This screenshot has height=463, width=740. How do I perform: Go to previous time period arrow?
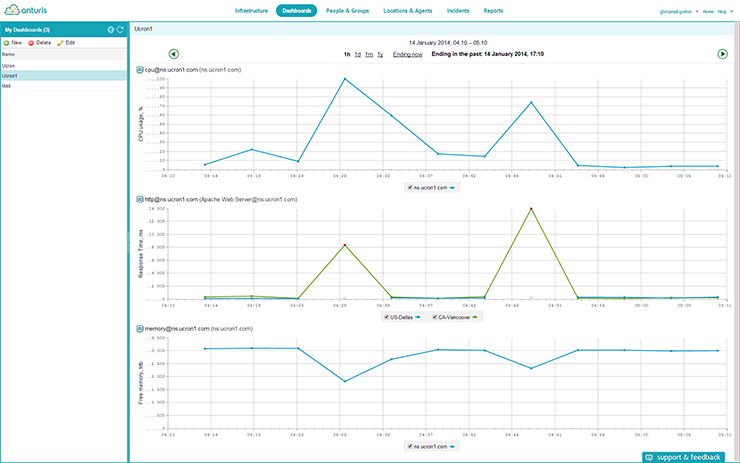173,54
